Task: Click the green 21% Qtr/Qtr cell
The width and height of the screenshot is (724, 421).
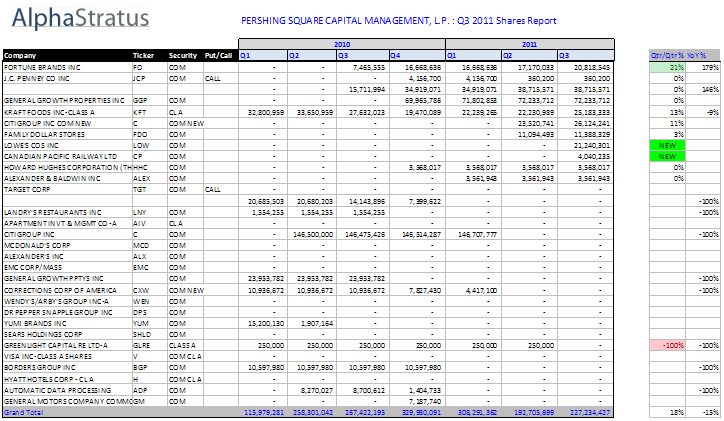Action: (667, 67)
